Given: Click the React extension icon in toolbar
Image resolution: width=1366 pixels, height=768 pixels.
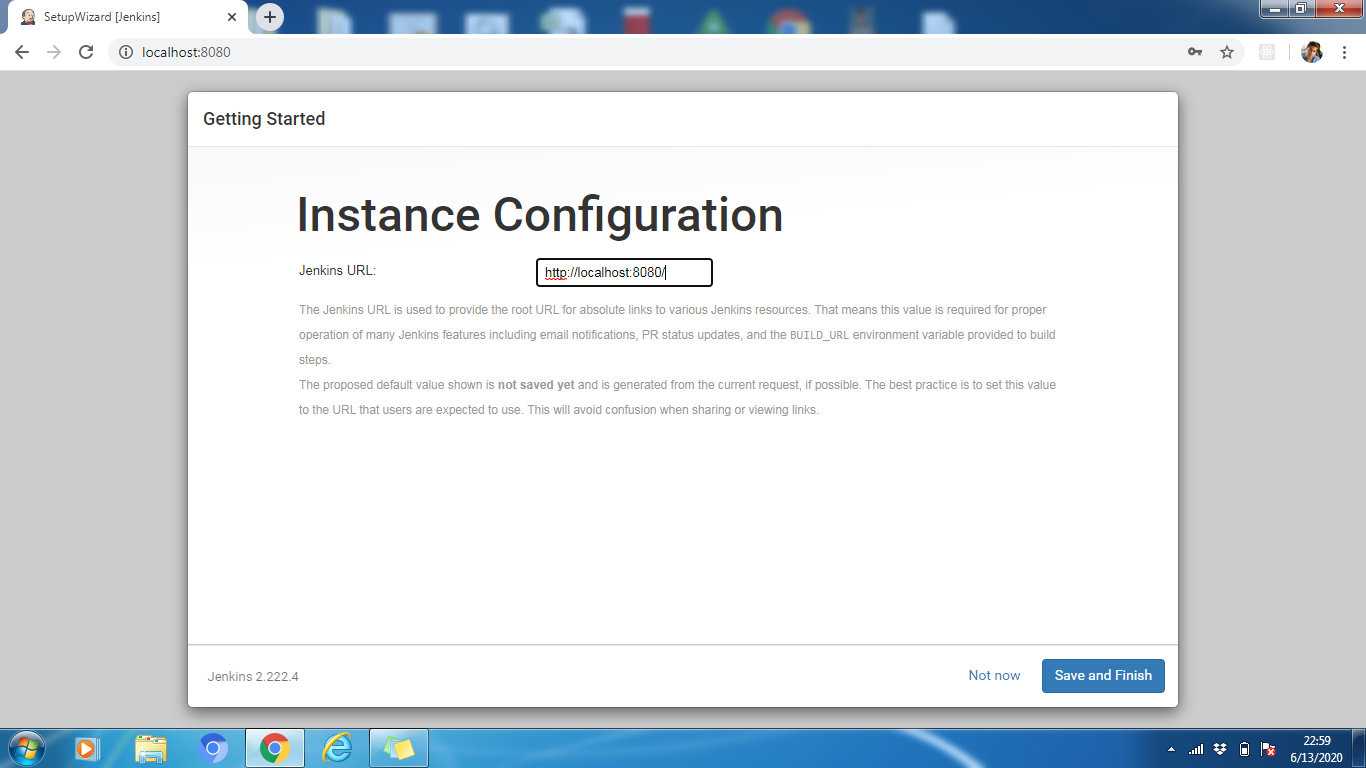Looking at the screenshot, I should point(1267,52).
